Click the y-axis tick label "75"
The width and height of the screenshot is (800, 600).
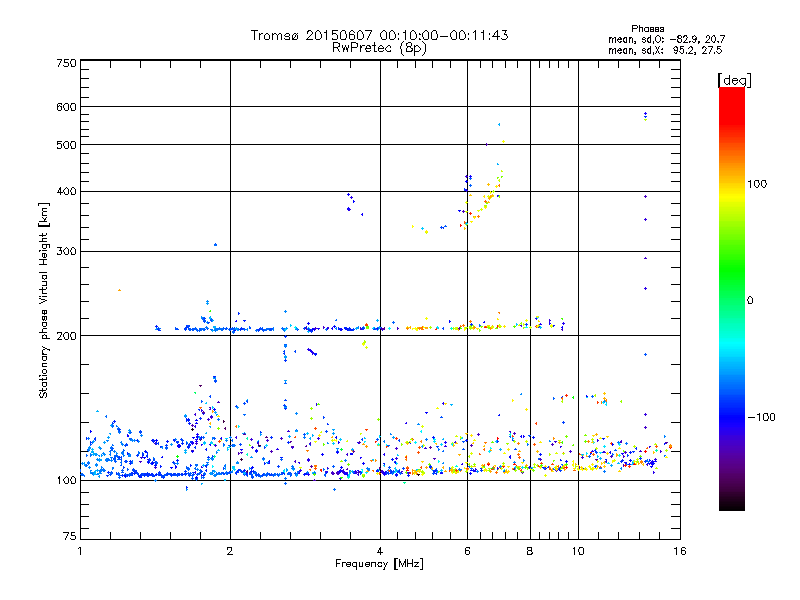coord(70,536)
